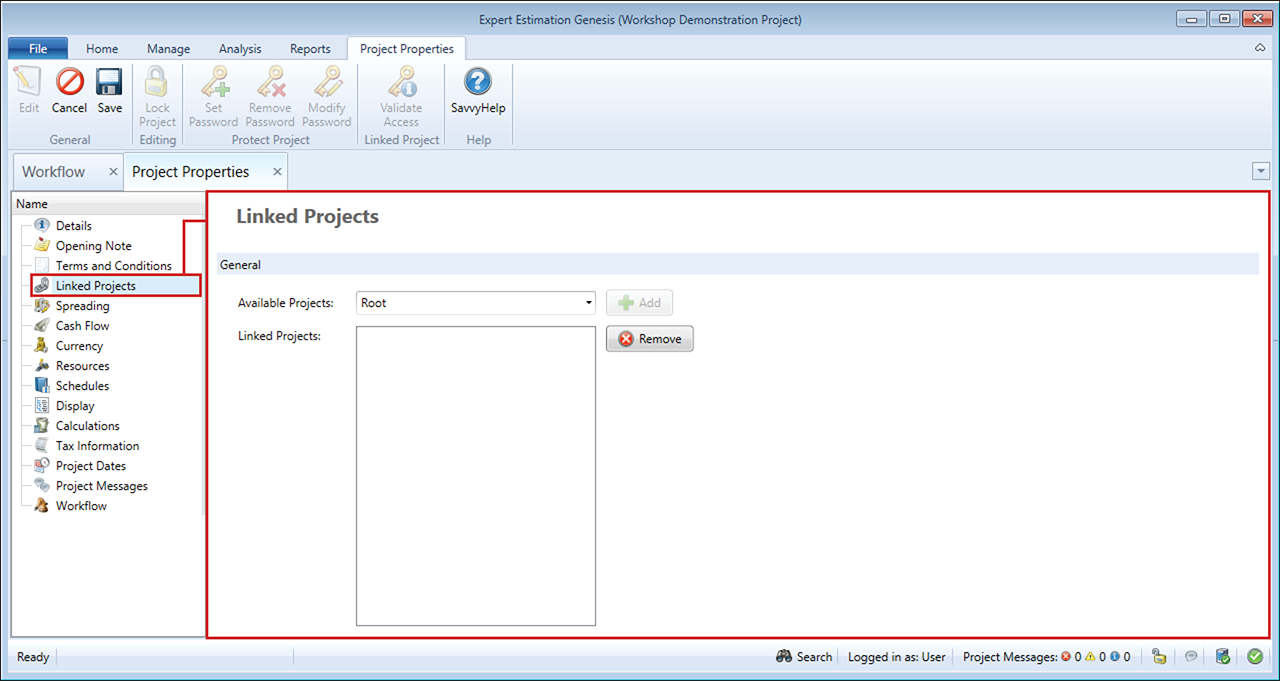
Task: Open the File menu
Action: (38, 49)
